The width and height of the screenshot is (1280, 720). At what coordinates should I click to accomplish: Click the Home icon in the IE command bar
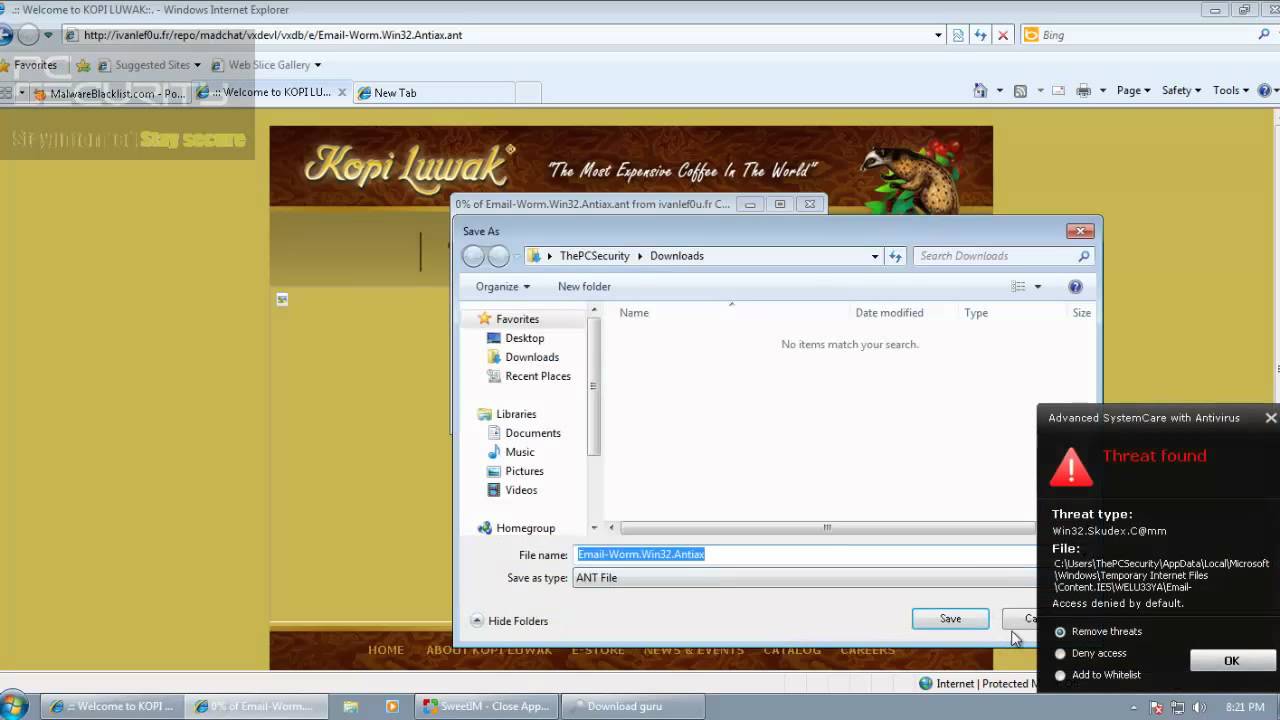pos(980,90)
